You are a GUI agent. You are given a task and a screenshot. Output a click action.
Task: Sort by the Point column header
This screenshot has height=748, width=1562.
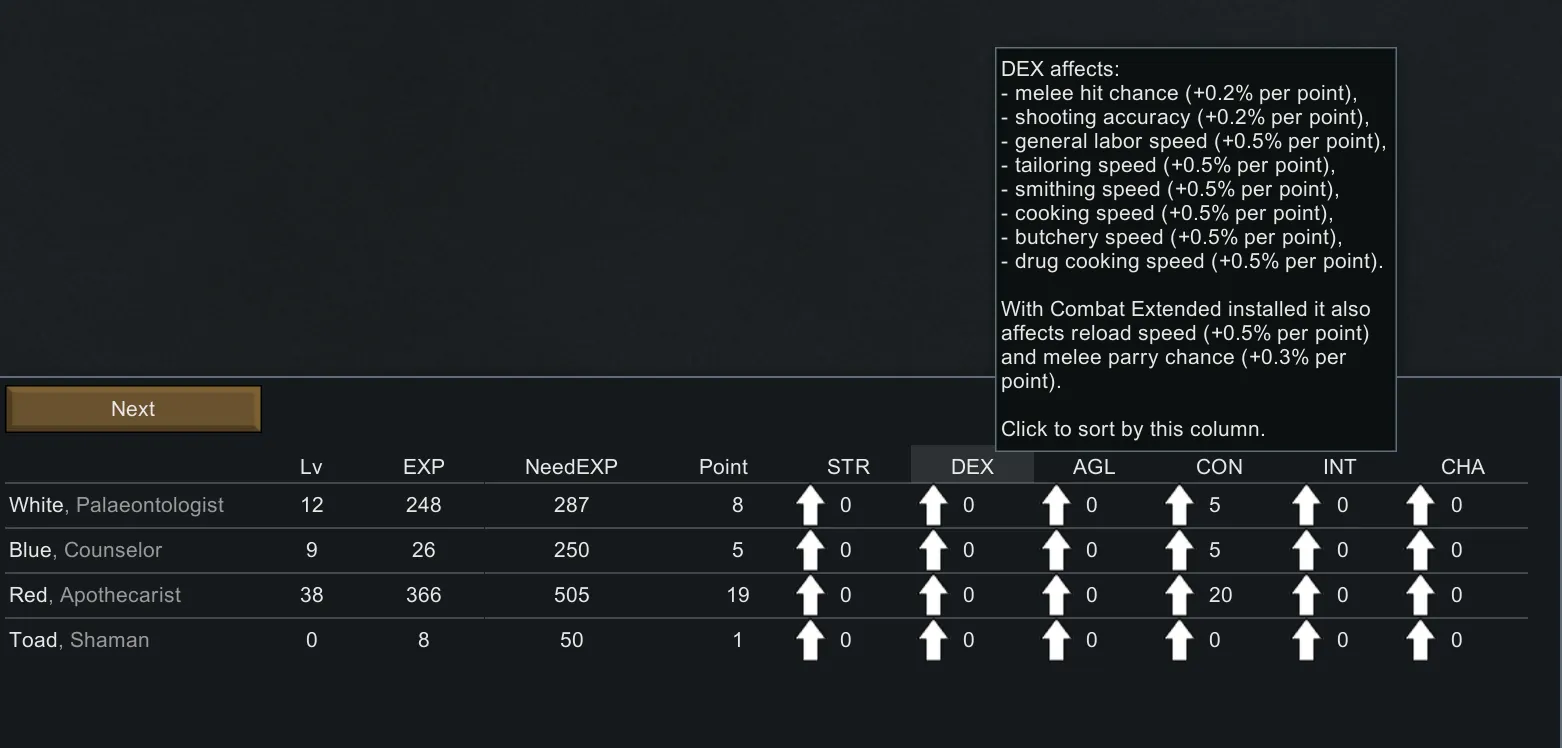[723, 467]
